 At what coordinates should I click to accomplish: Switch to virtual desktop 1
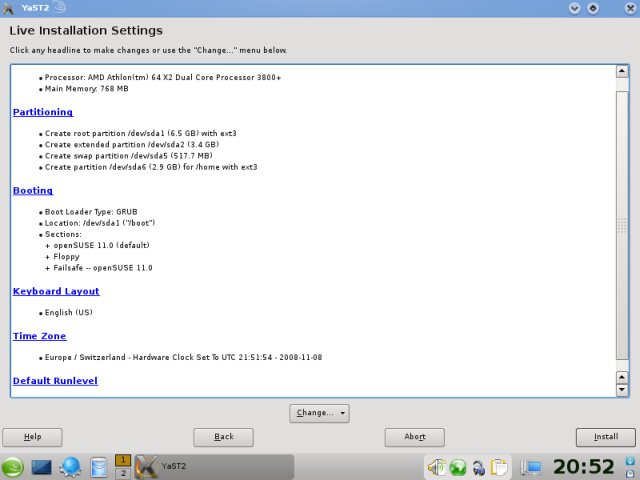point(123,460)
